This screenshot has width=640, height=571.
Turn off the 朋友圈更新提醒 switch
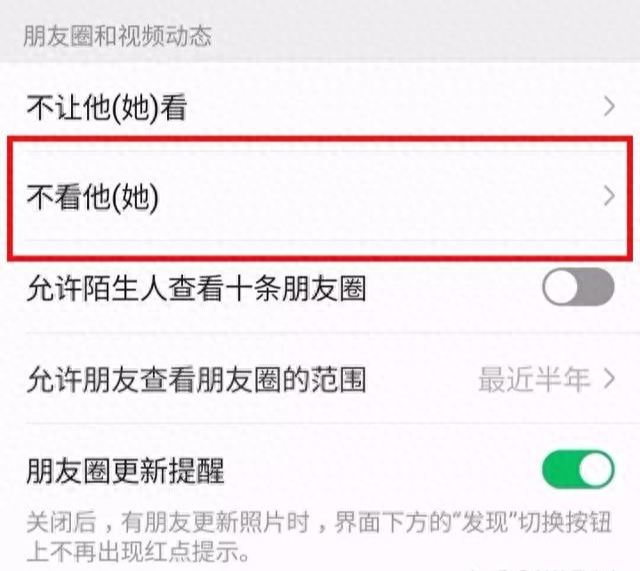tap(578, 469)
